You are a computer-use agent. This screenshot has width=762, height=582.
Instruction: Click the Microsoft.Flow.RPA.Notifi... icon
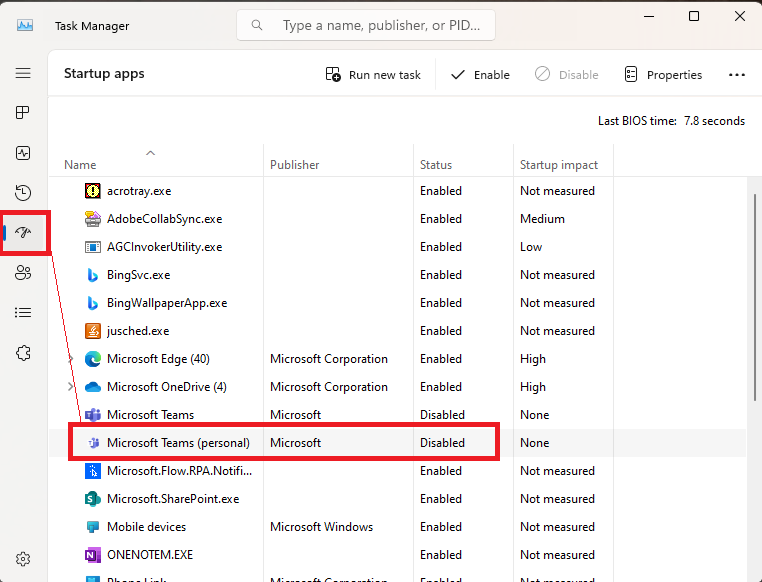pyautogui.click(x=92, y=471)
